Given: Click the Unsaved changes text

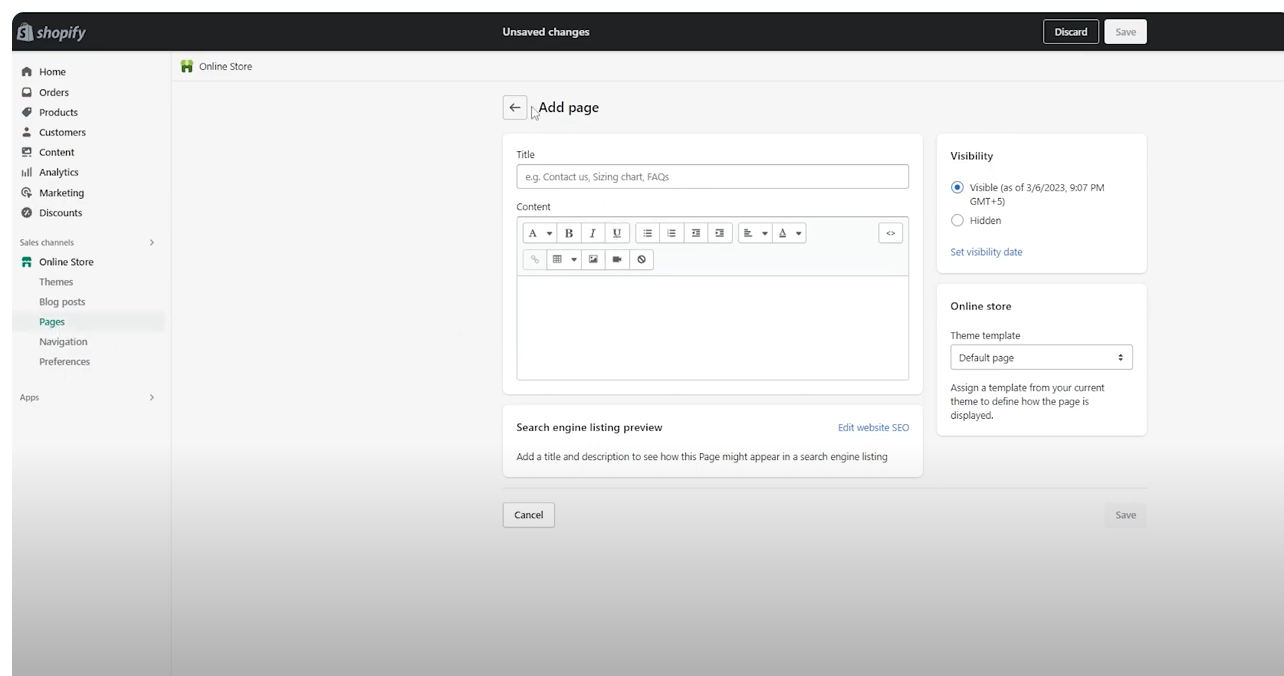Looking at the screenshot, I should (x=546, y=32).
